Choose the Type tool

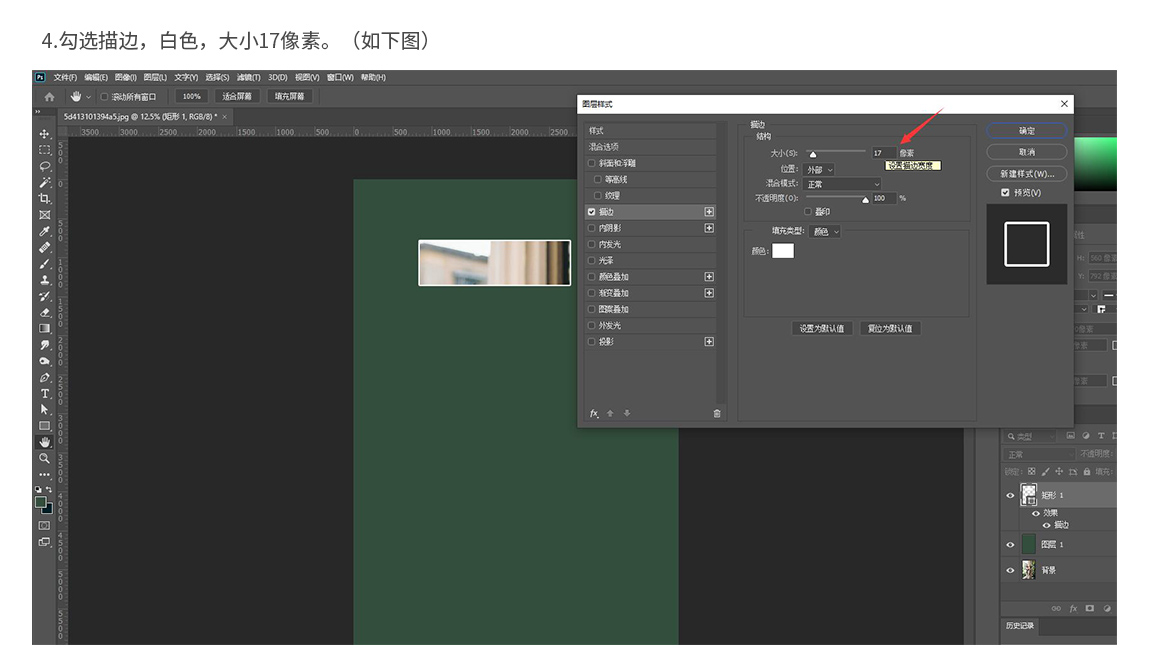[x=44, y=393]
